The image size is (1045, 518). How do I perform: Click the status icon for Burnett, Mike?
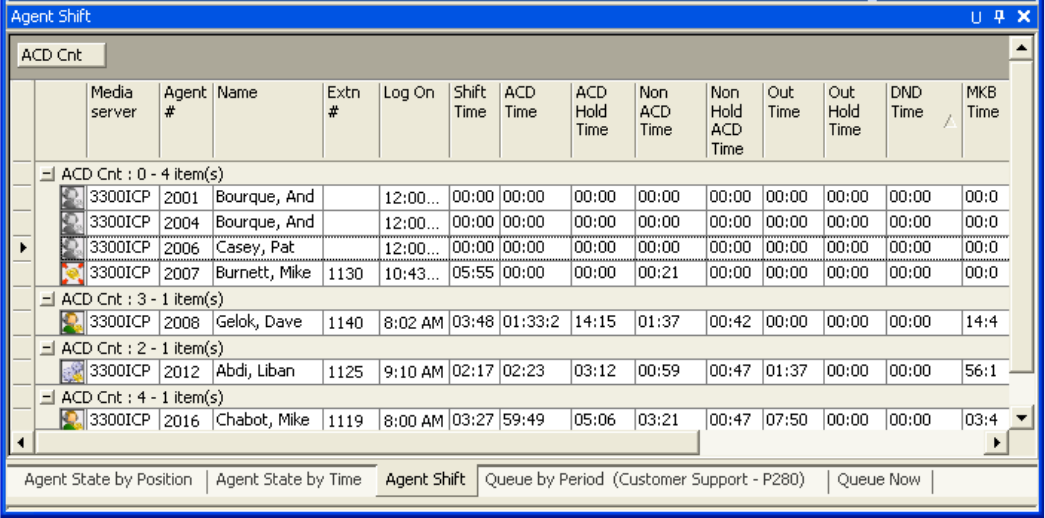[72, 273]
